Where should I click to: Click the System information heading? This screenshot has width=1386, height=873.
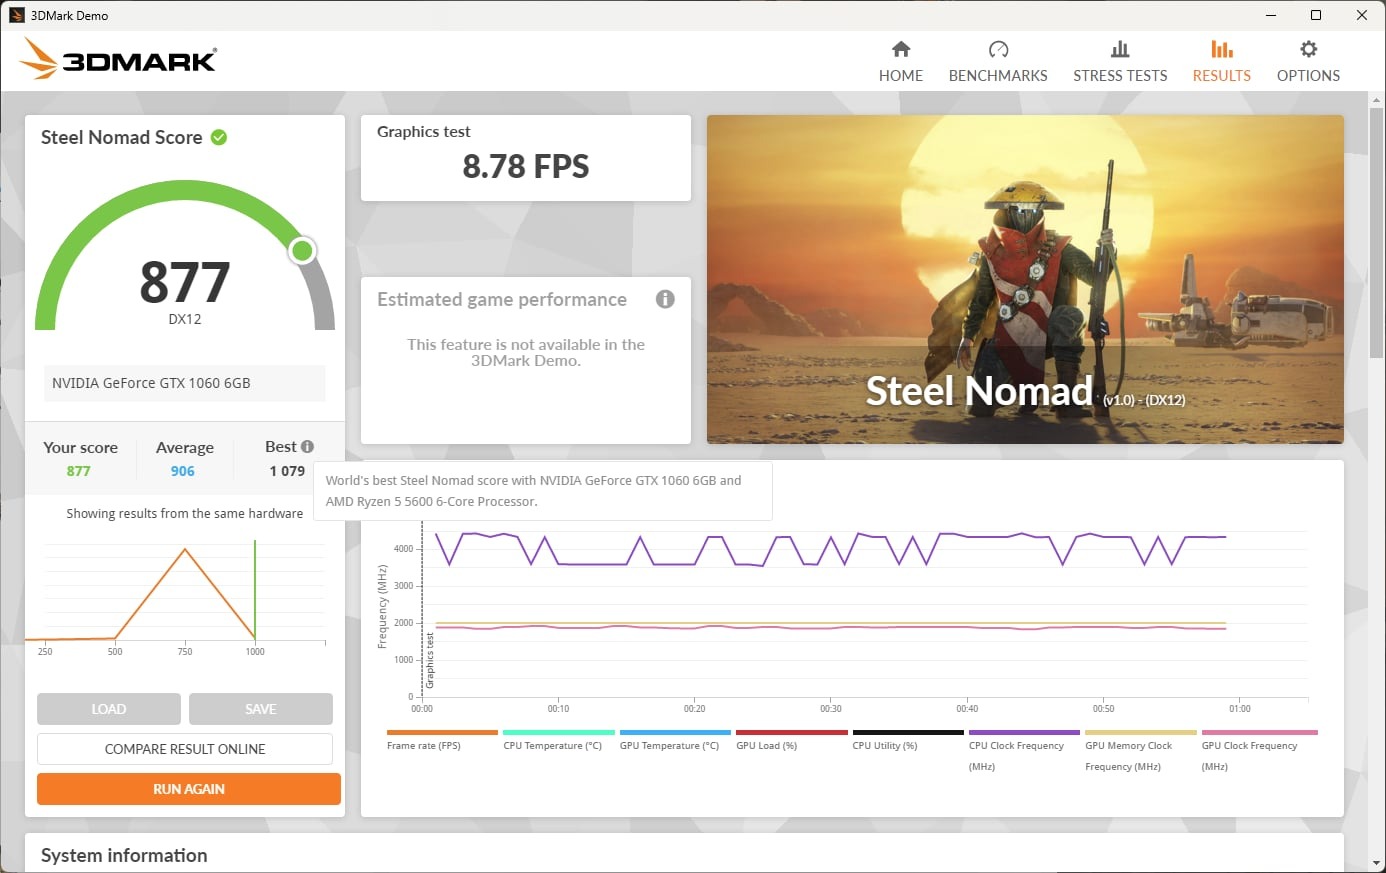point(124,855)
